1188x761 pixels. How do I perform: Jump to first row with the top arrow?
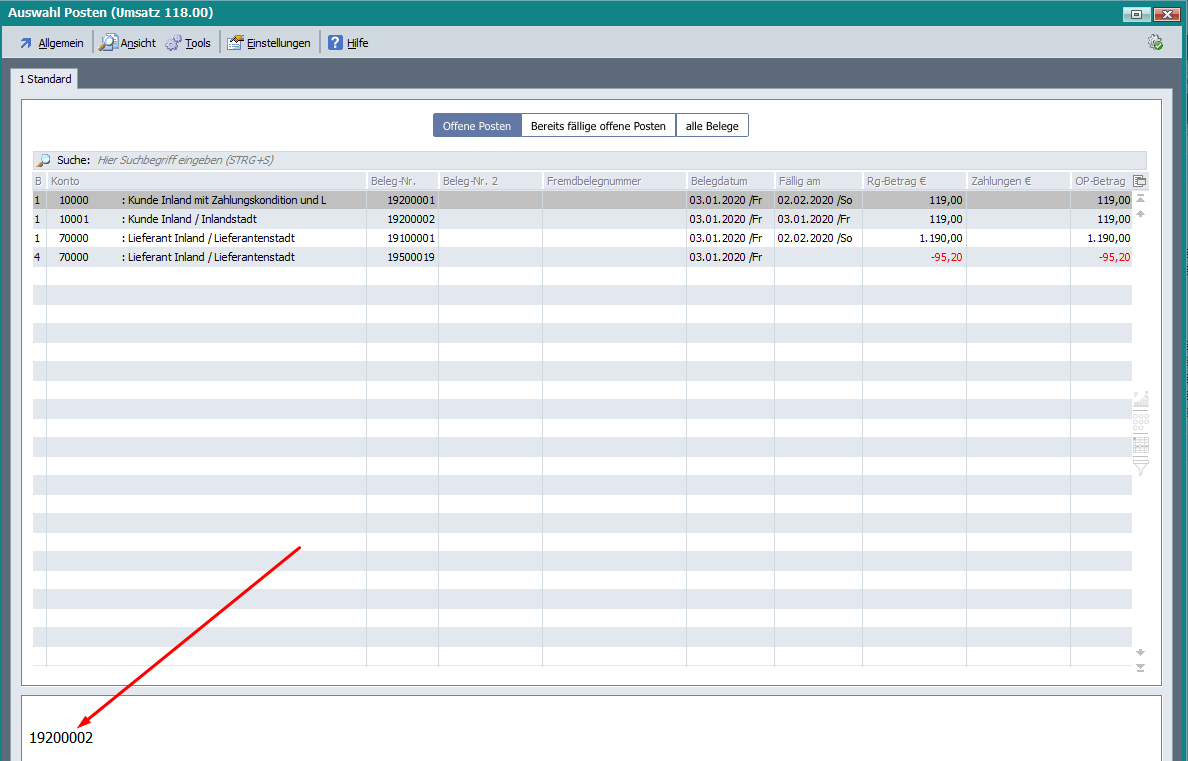pyautogui.click(x=1140, y=199)
